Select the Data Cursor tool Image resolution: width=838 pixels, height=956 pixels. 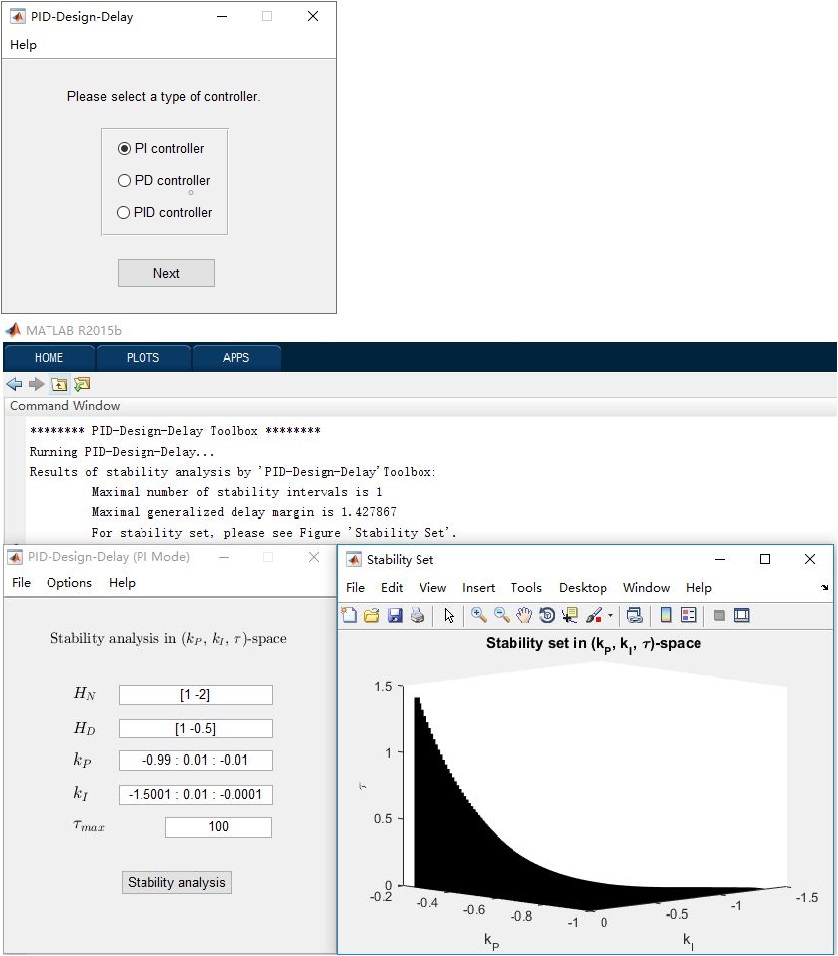click(570, 616)
